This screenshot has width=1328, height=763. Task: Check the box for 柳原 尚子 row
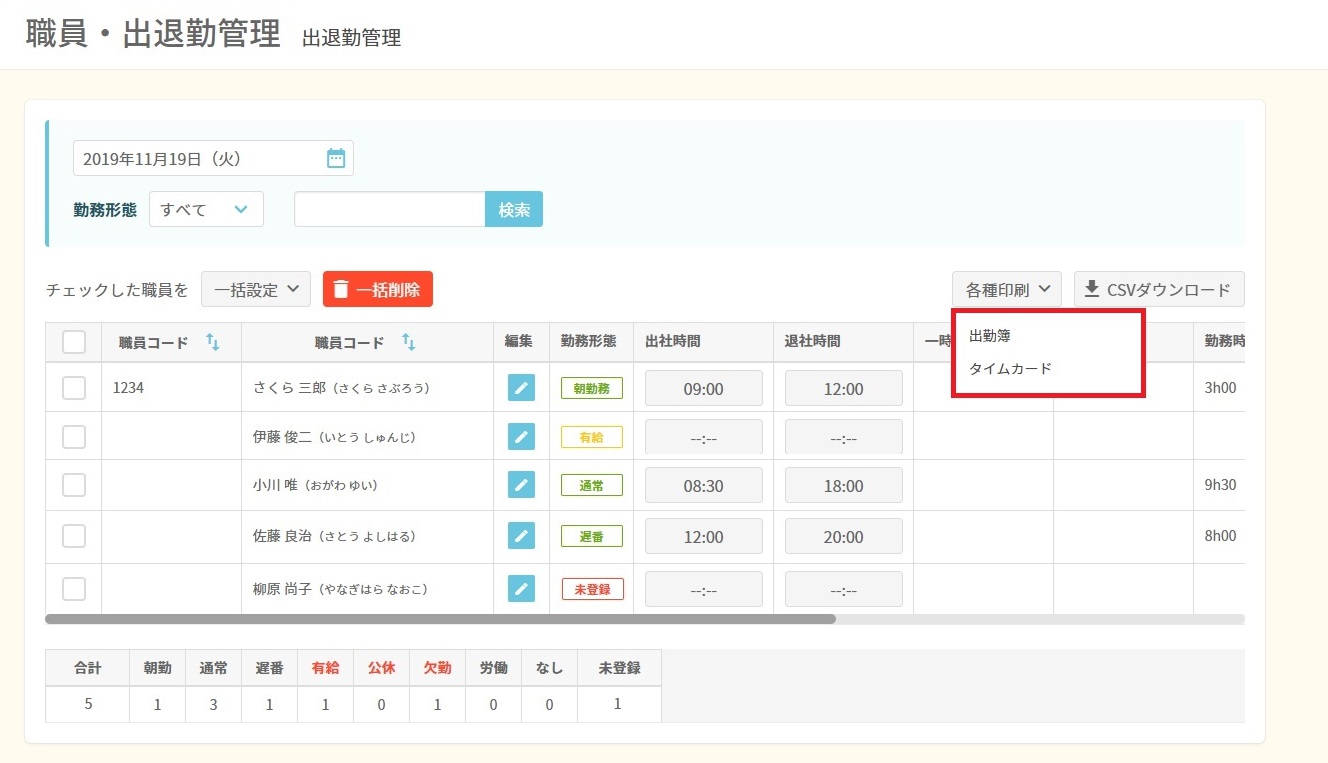click(74, 589)
